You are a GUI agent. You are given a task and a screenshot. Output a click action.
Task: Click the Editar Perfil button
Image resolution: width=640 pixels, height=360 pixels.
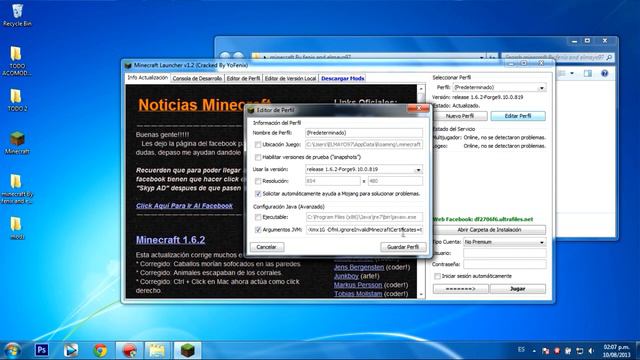point(518,116)
